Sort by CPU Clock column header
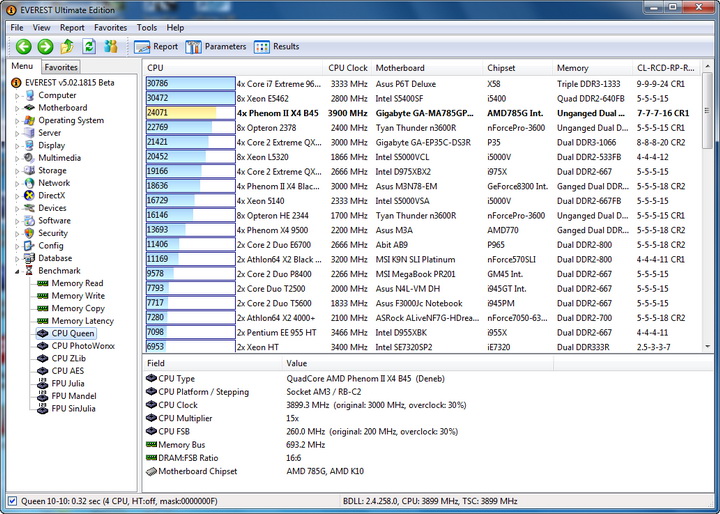 tap(348, 68)
